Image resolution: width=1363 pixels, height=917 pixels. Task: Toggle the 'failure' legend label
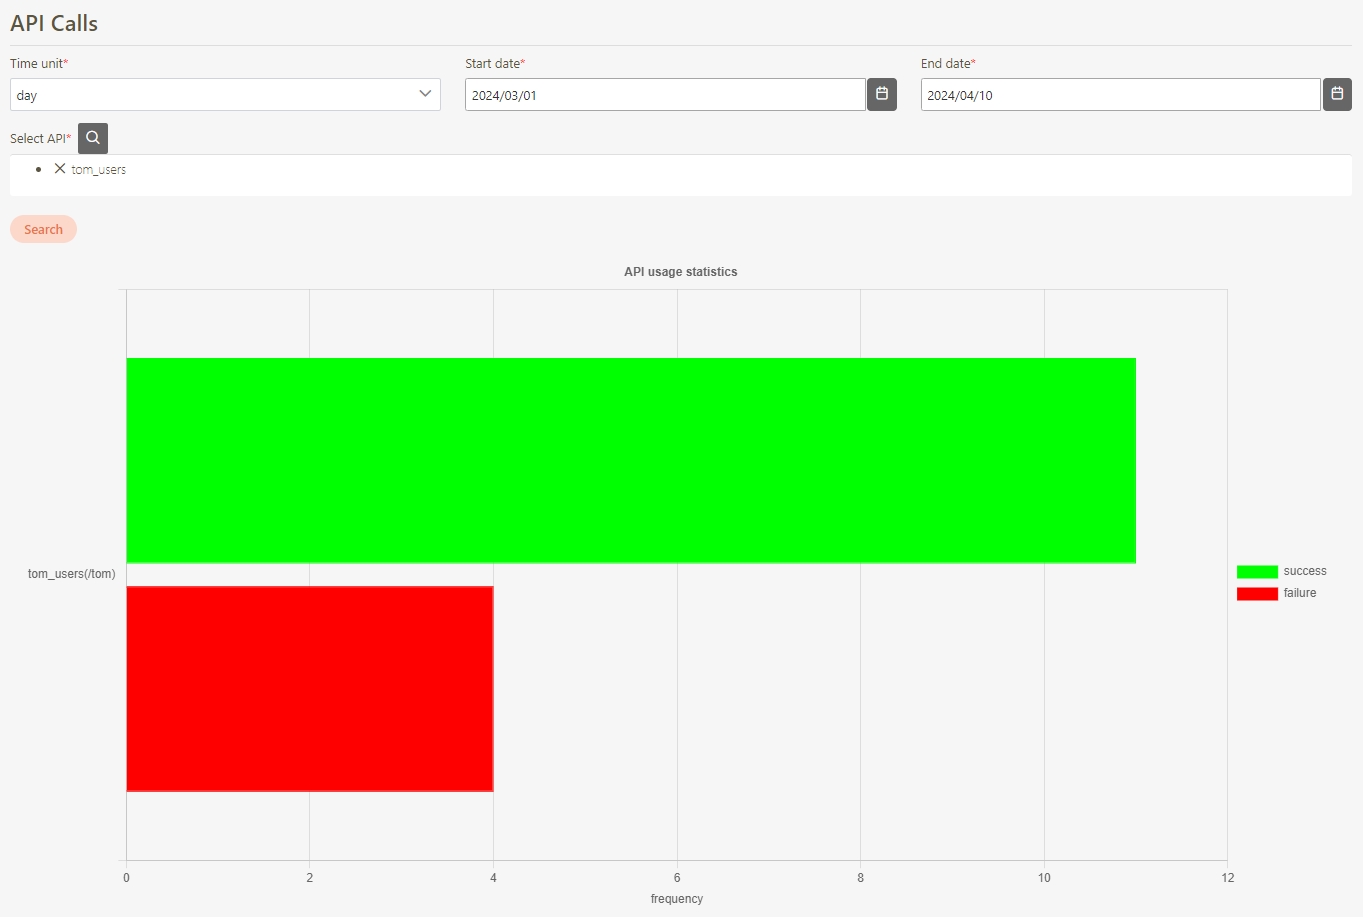point(1300,593)
